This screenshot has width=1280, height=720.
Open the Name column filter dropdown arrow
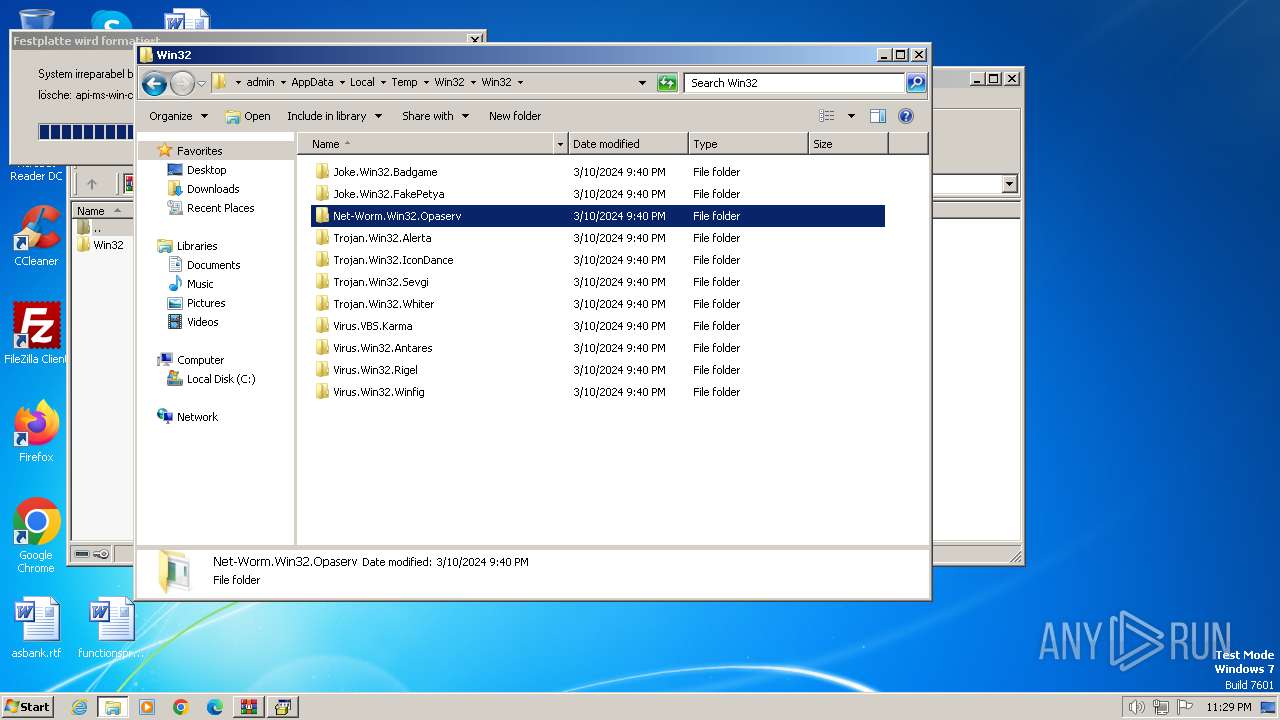tap(560, 144)
